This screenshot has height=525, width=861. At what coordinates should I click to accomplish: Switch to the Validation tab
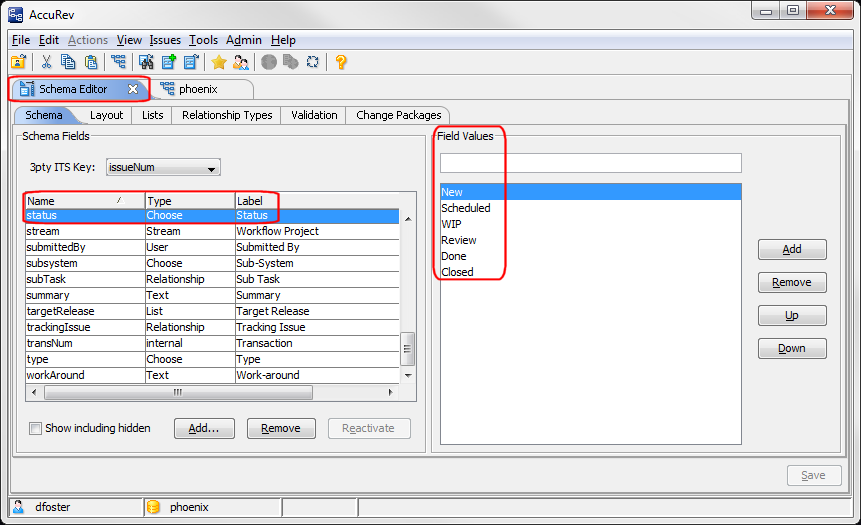pos(314,115)
